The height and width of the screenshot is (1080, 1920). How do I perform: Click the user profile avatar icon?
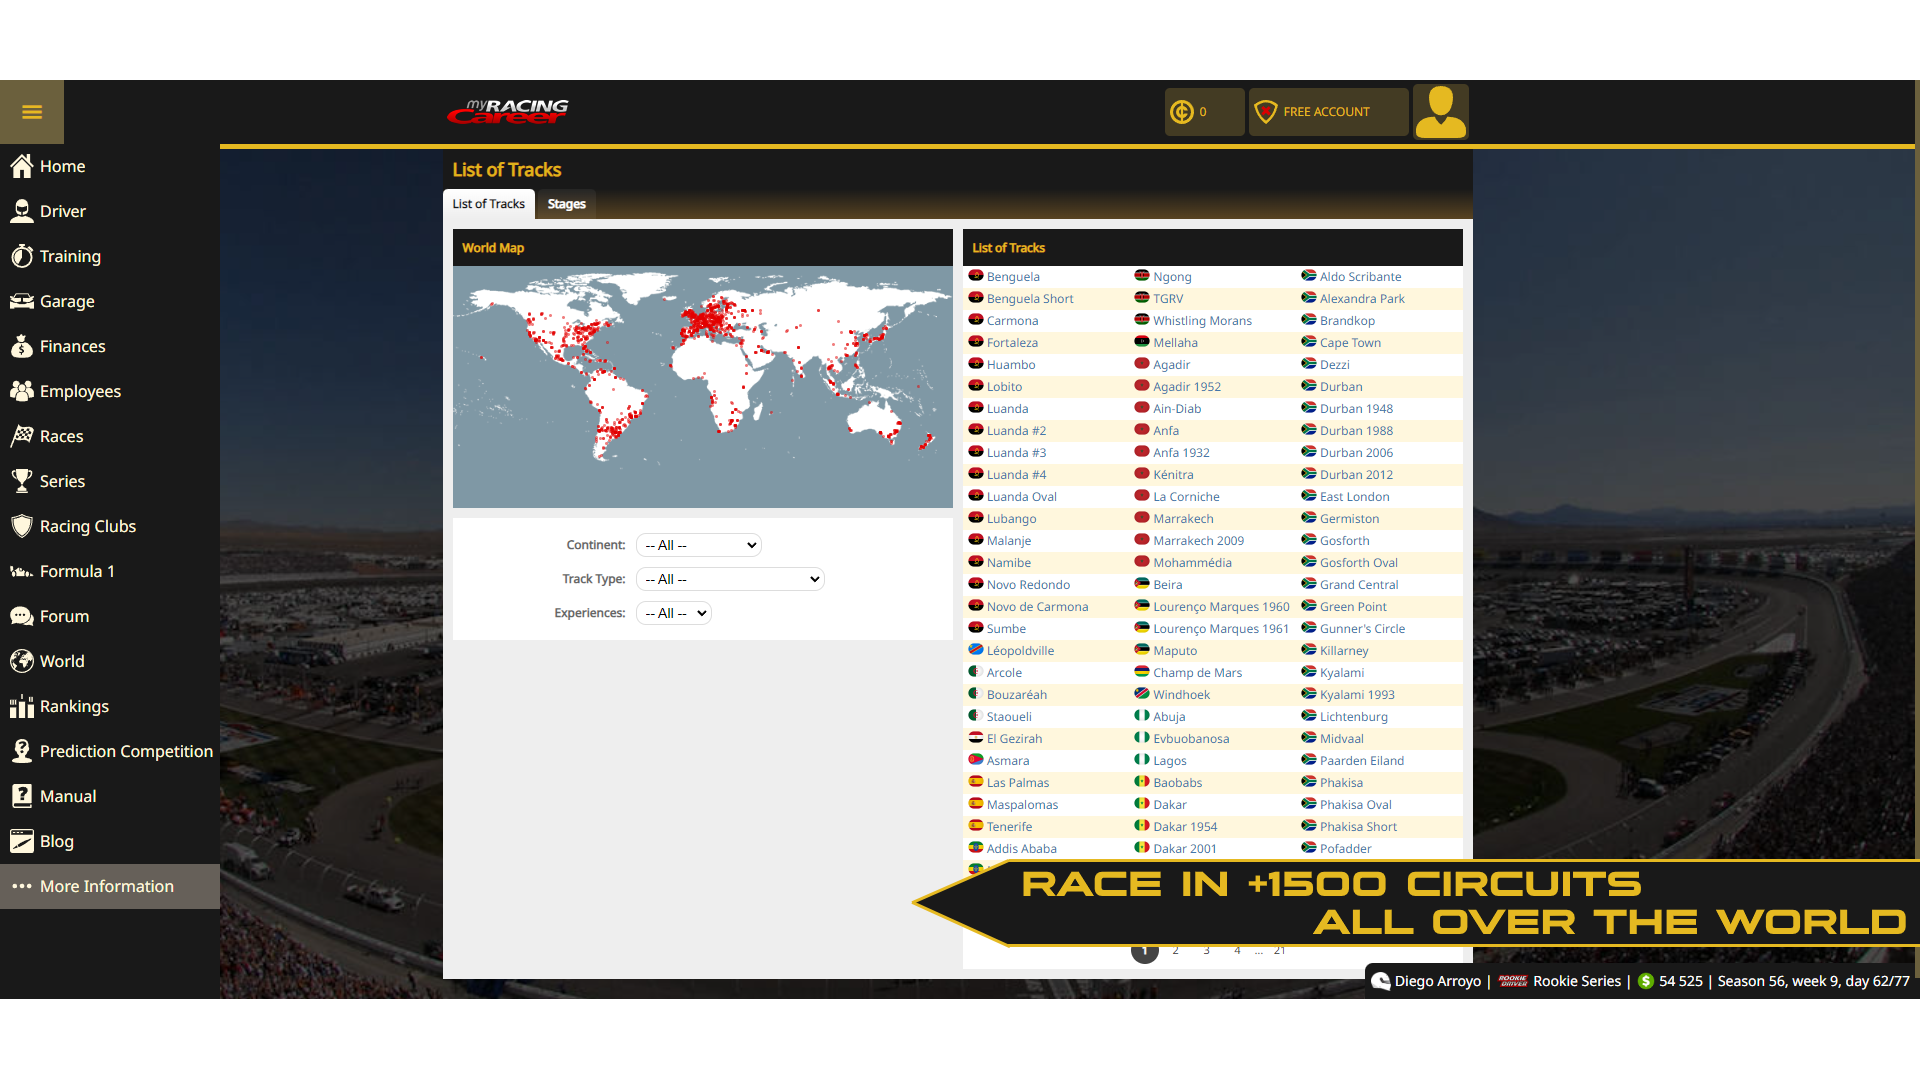click(x=1440, y=111)
